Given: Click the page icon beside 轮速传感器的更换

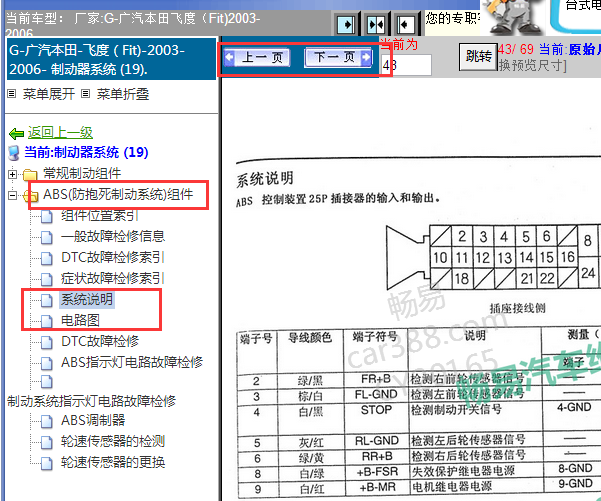Looking at the screenshot, I should pyautogui.click(x=47, y=464).
